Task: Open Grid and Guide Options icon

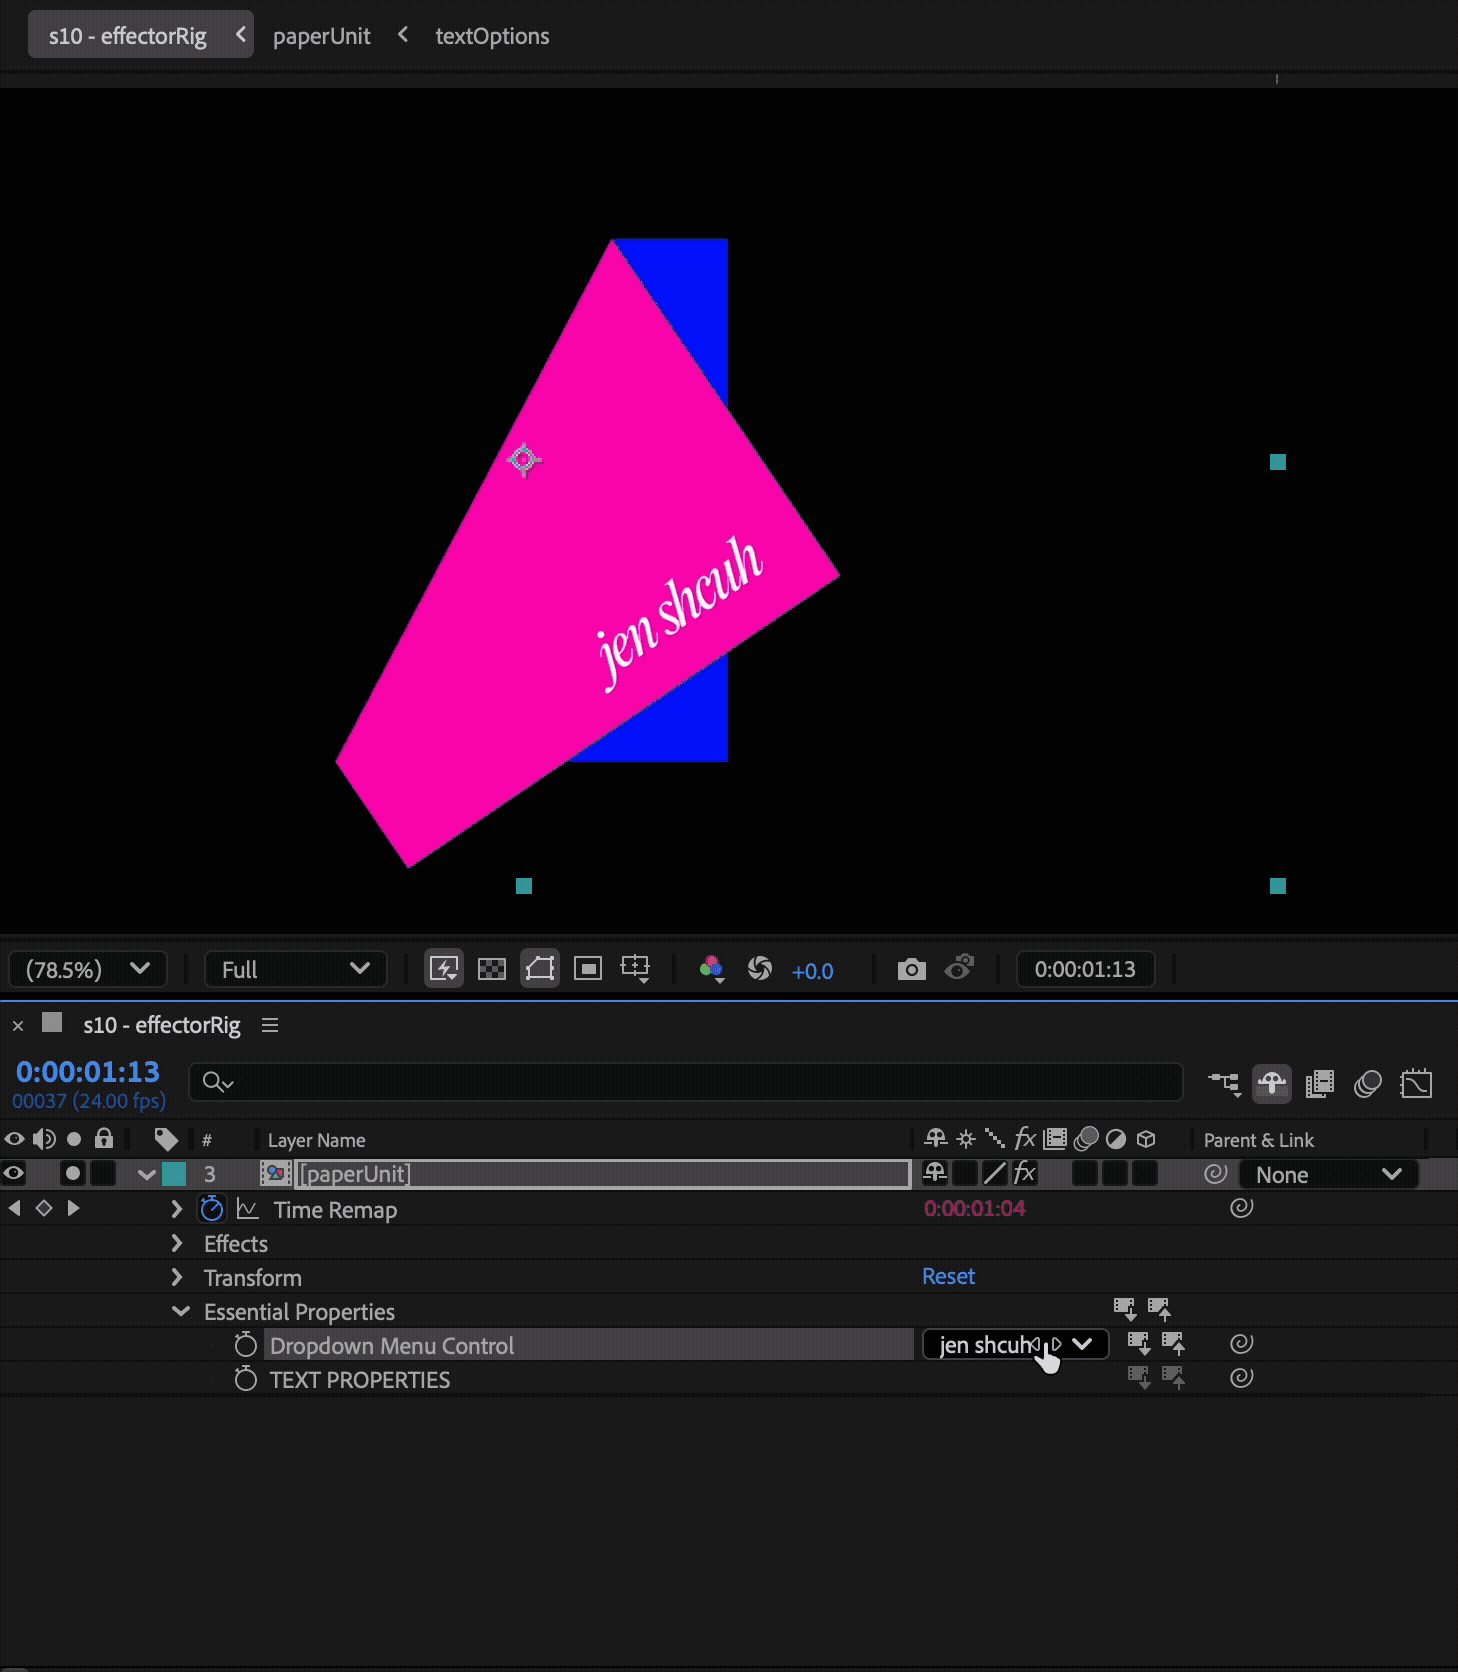Action: click(x=636, y=968)
